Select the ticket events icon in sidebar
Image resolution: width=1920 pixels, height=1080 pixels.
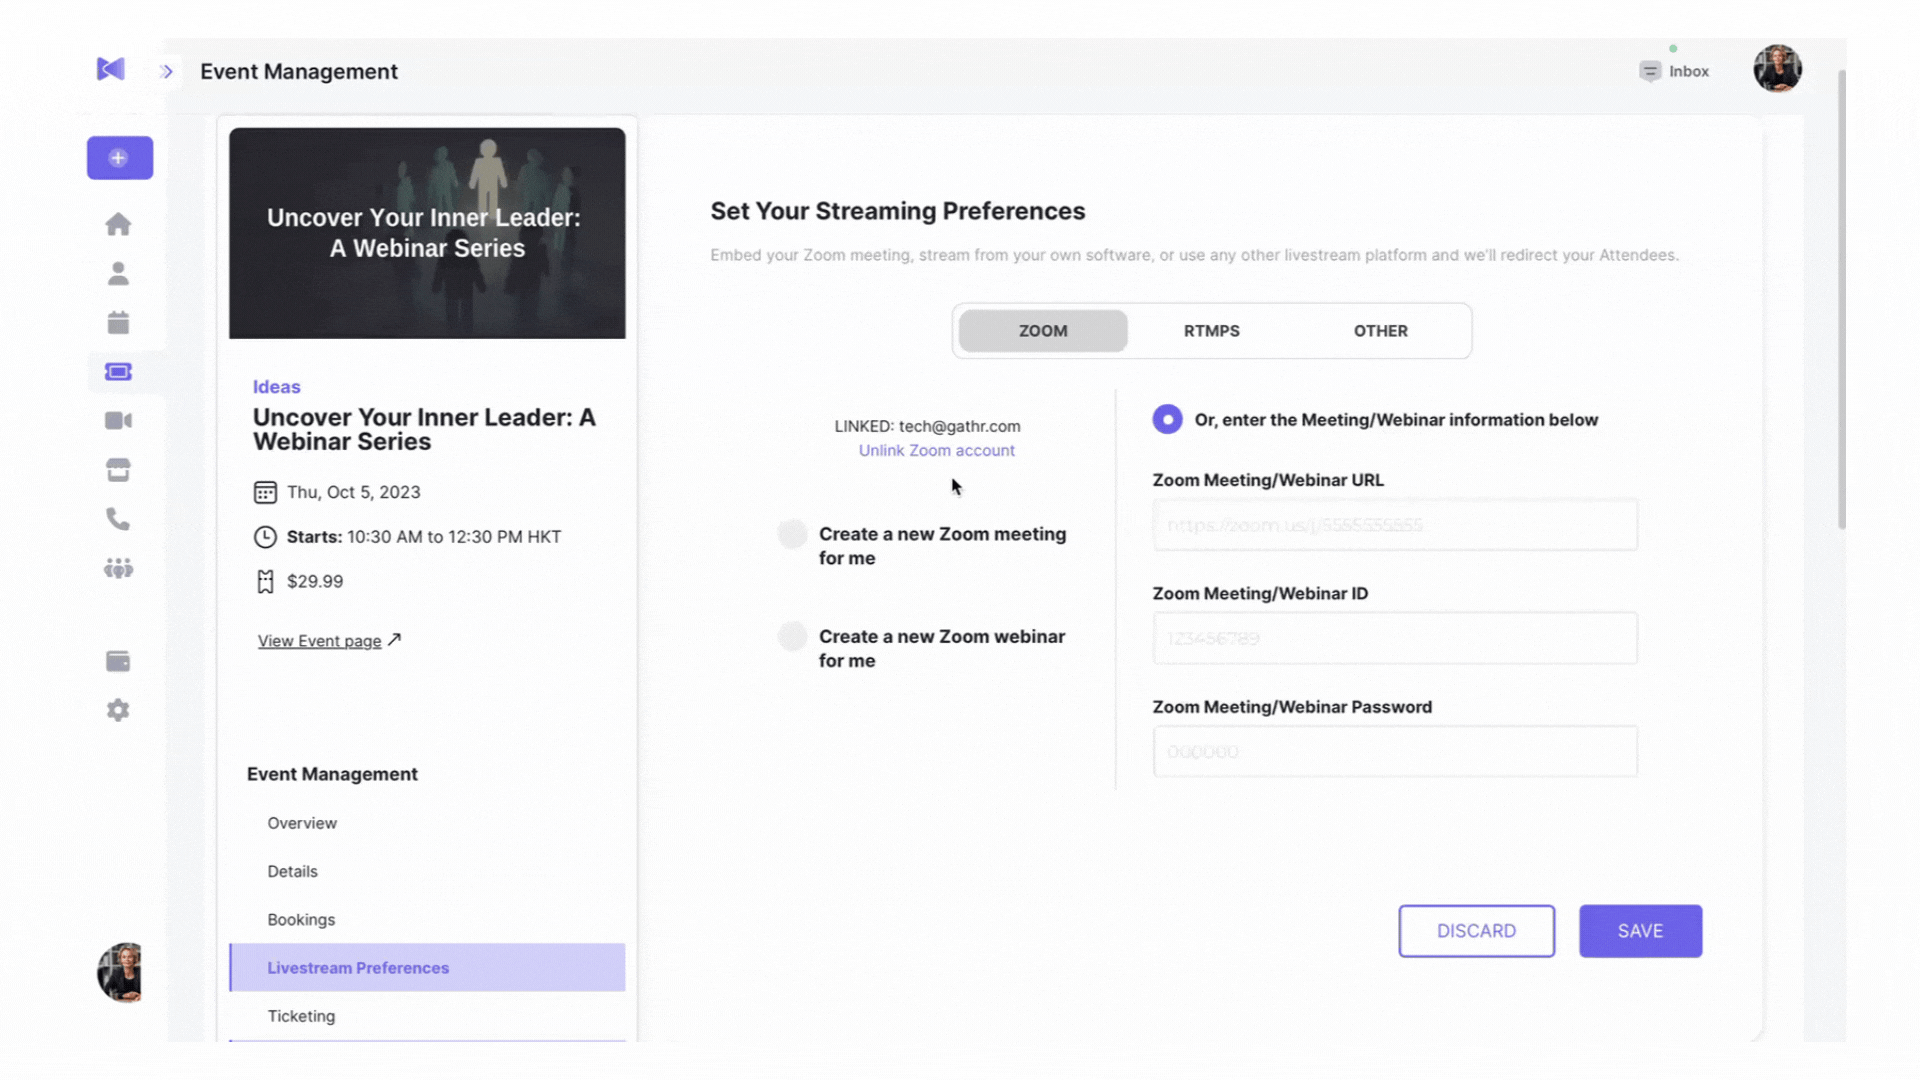click(x=118, y=372)
